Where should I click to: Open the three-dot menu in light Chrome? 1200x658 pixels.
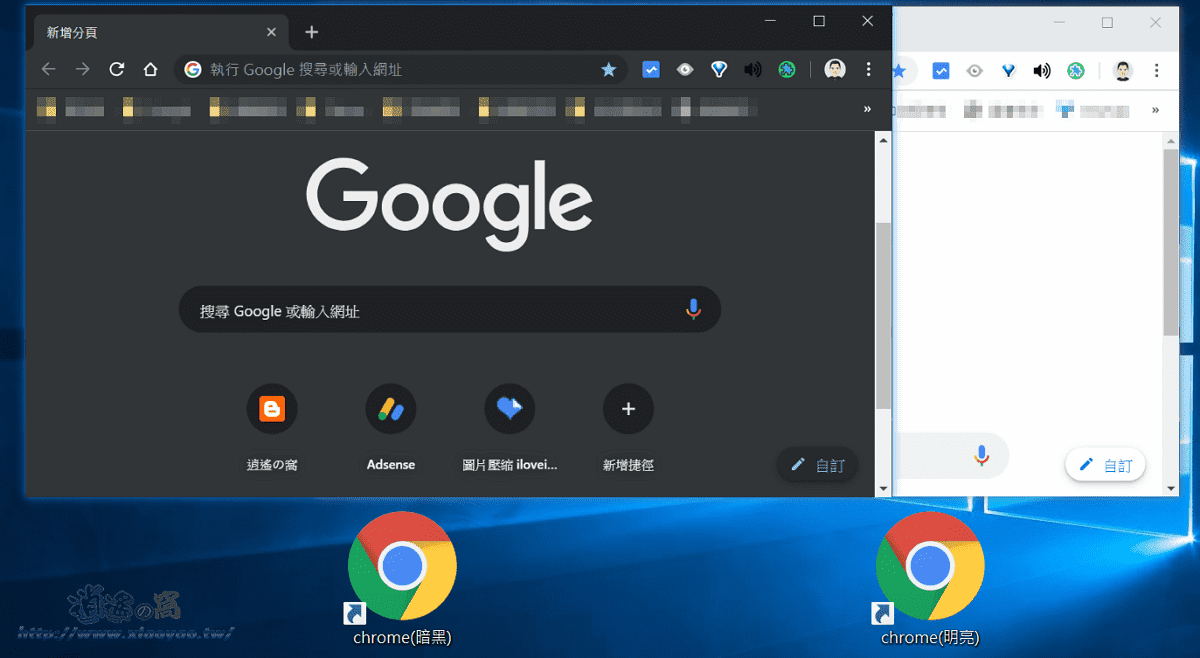pyautogui.click(x=1157, y=71)
